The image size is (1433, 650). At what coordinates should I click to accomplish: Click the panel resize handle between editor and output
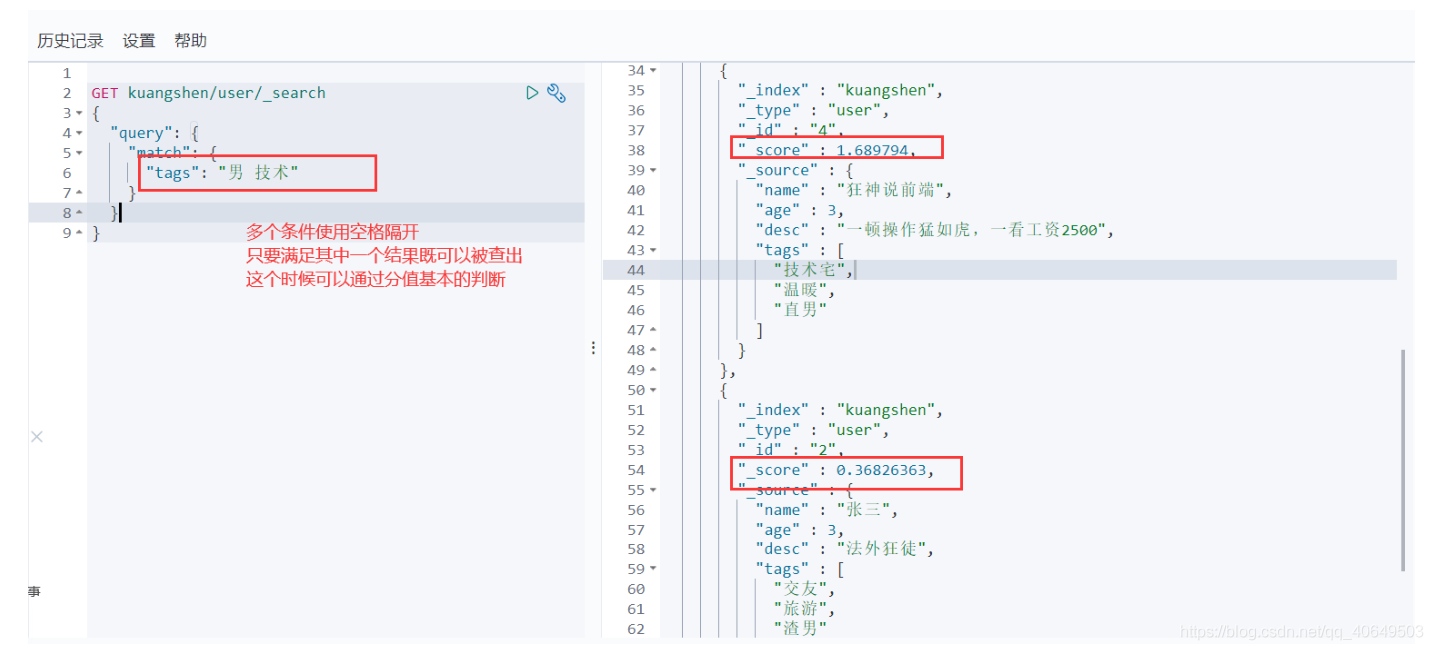(x=593, y=347)
